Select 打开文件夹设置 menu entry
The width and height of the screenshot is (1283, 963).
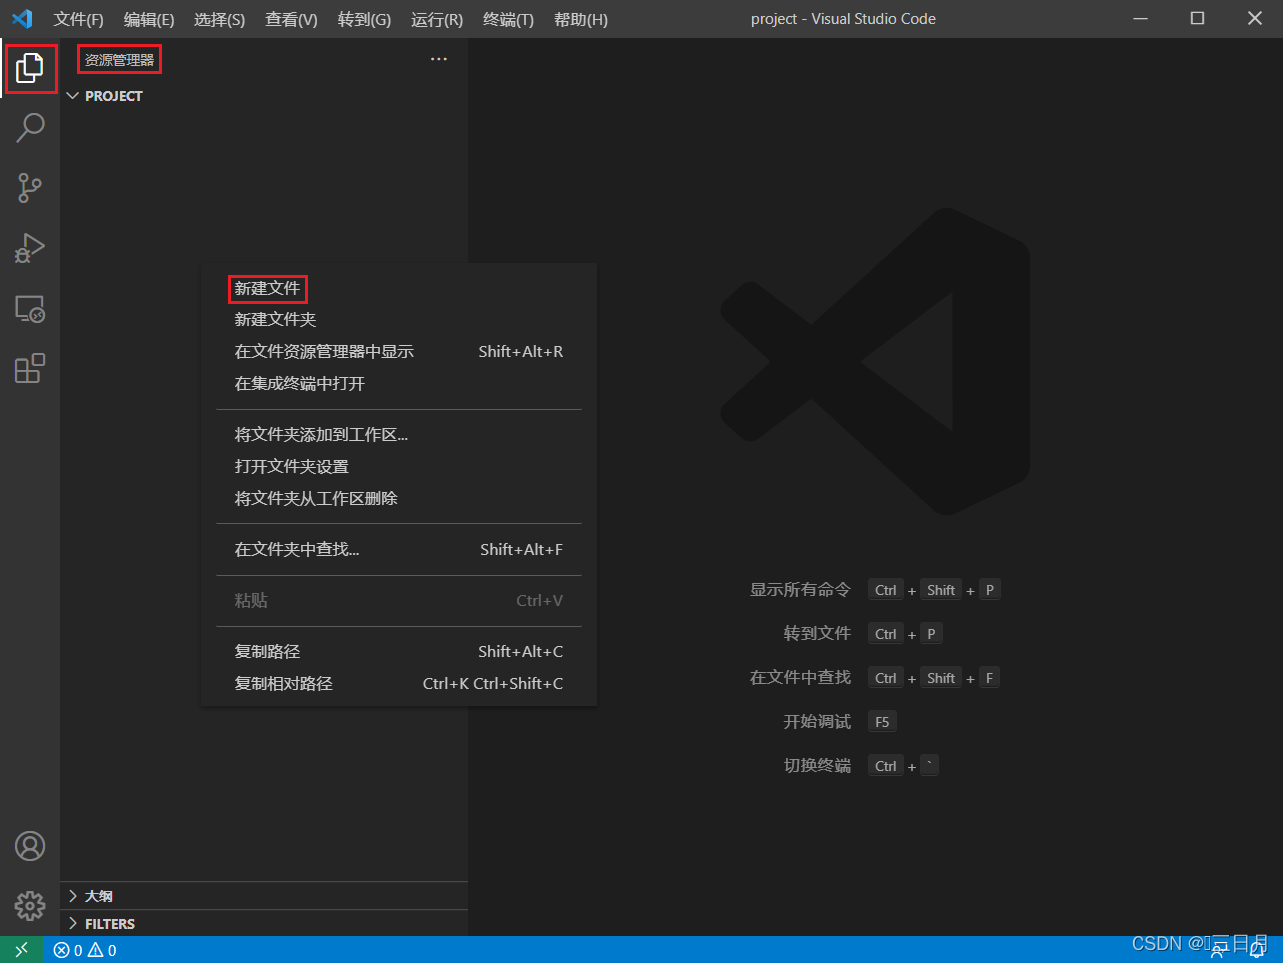pyautogui.click(x=399, y=467)
